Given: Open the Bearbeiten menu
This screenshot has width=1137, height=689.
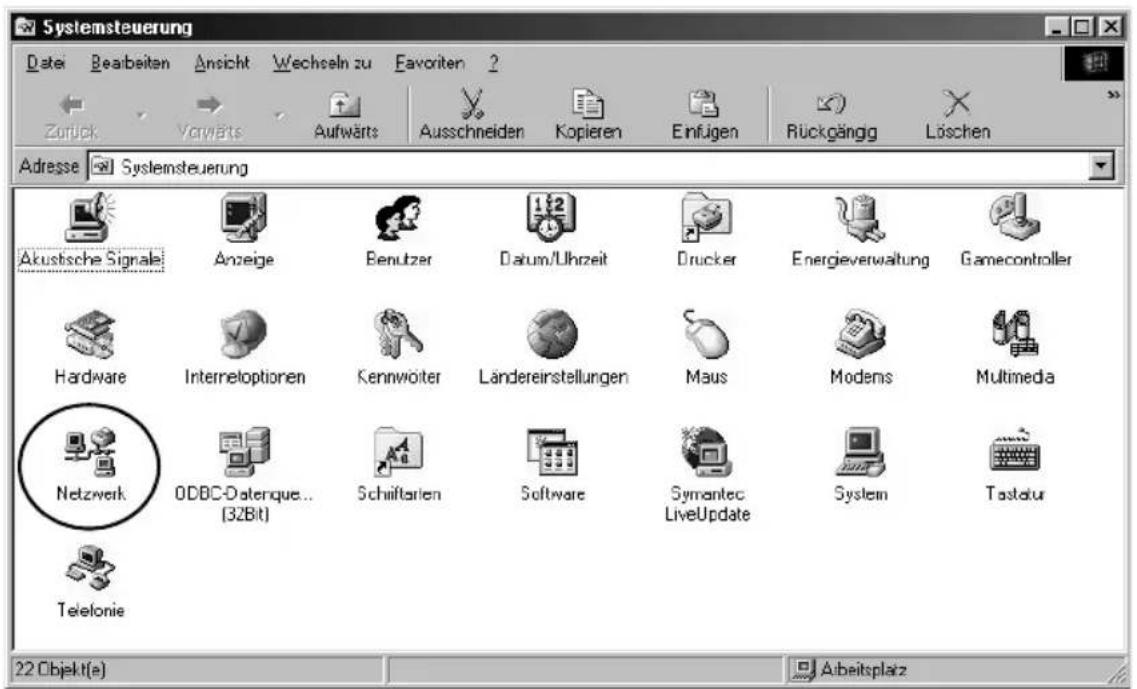Looking at the screenshot, I should point(130,63).
